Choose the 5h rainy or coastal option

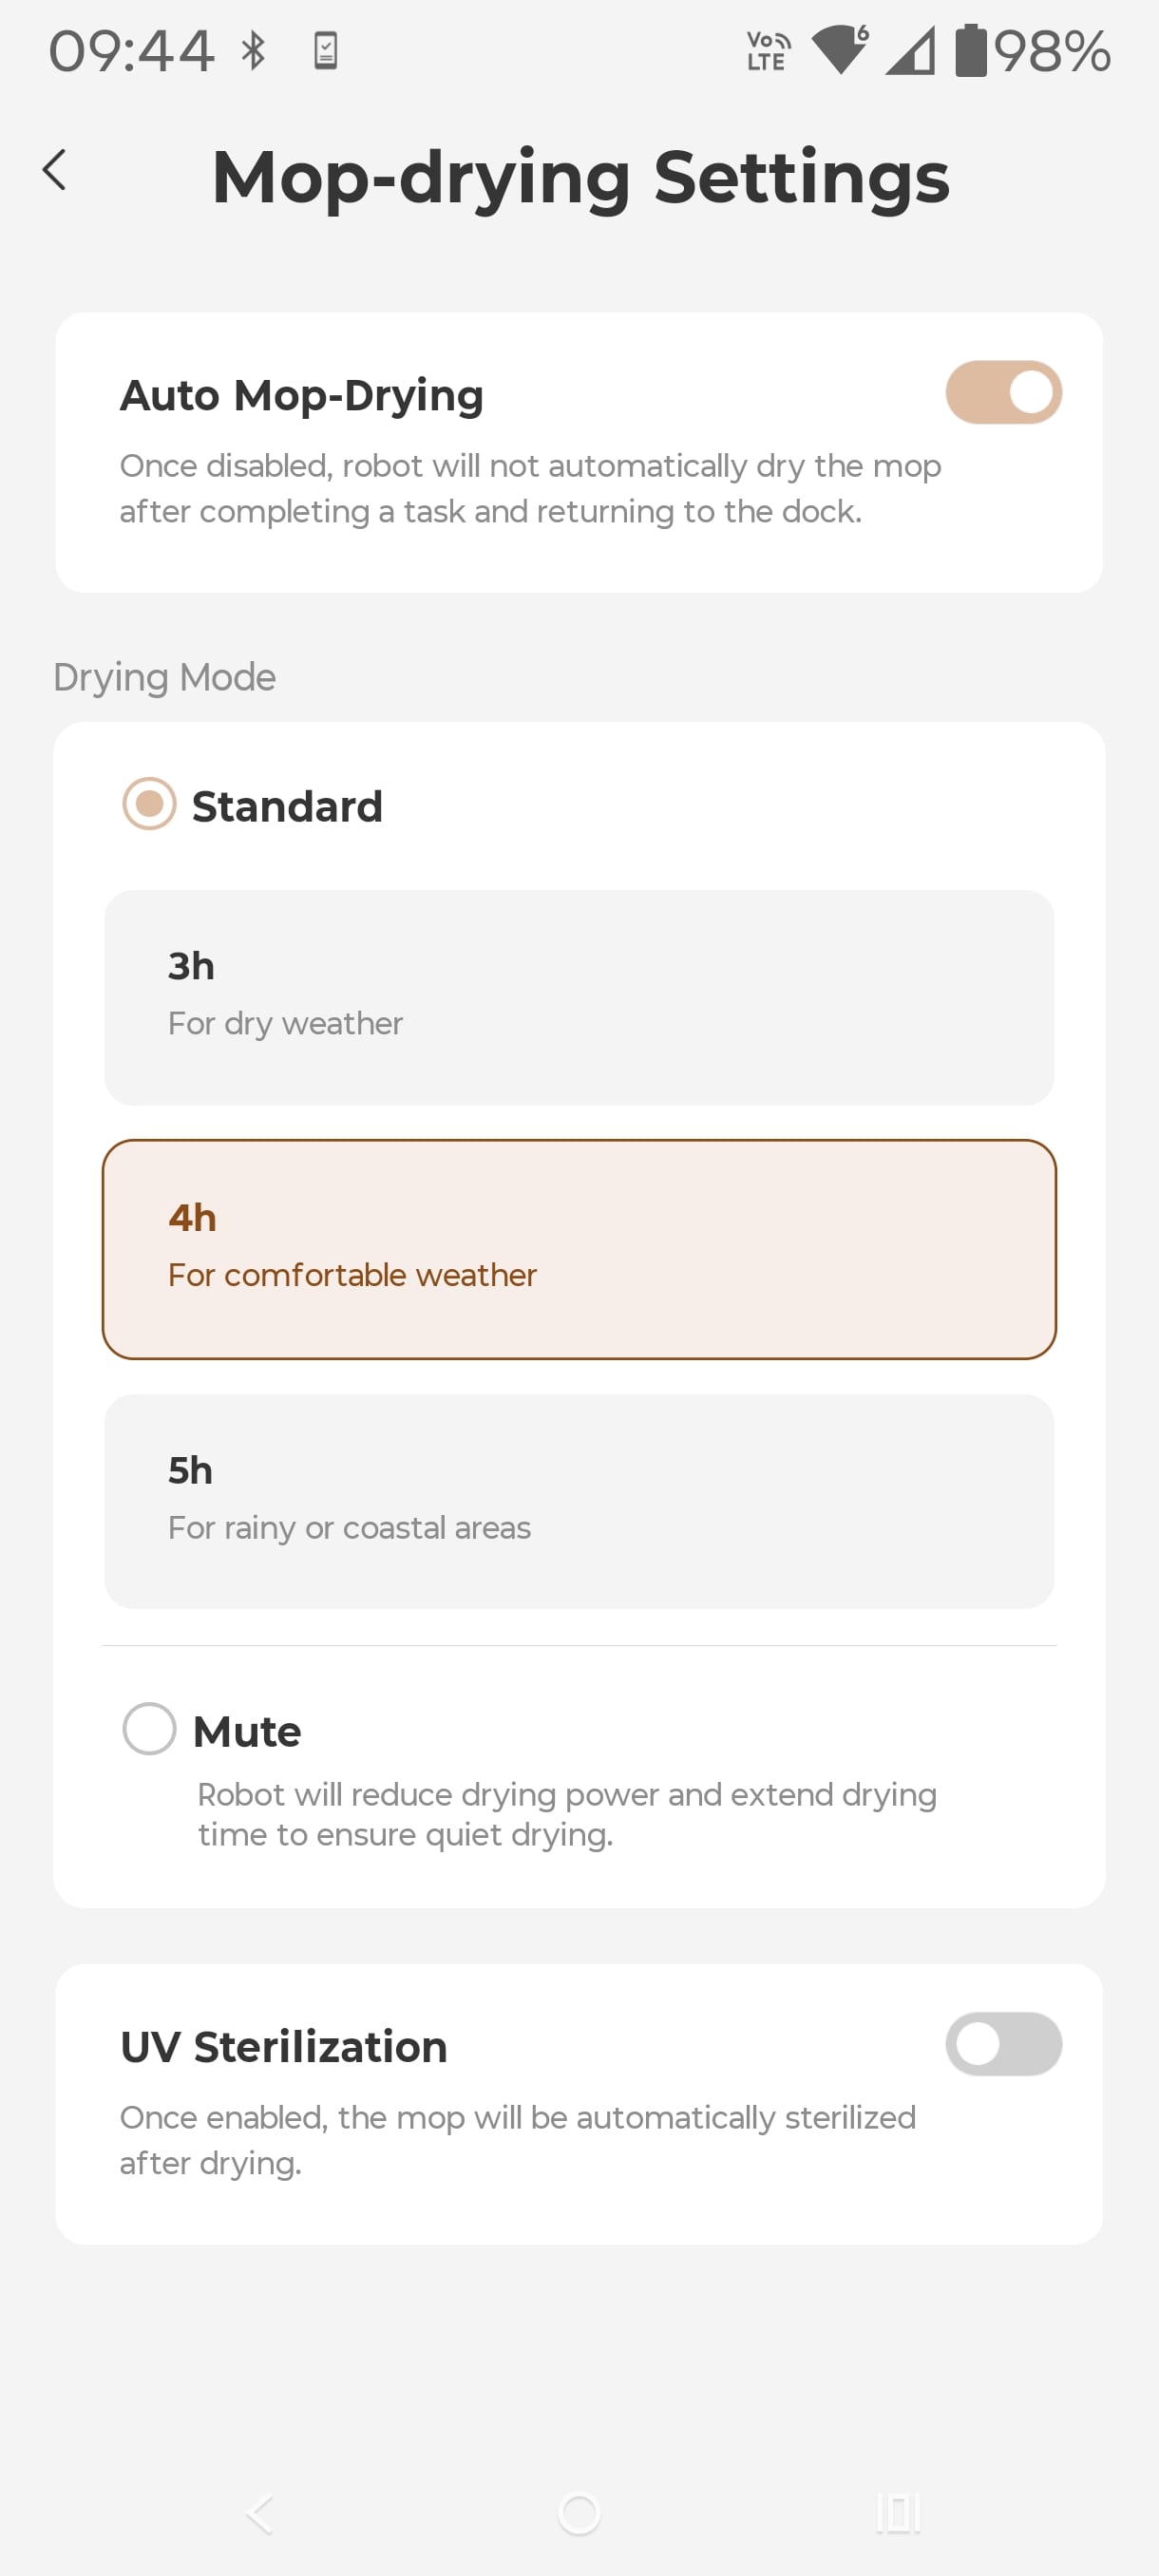[x=579, y=1501]
